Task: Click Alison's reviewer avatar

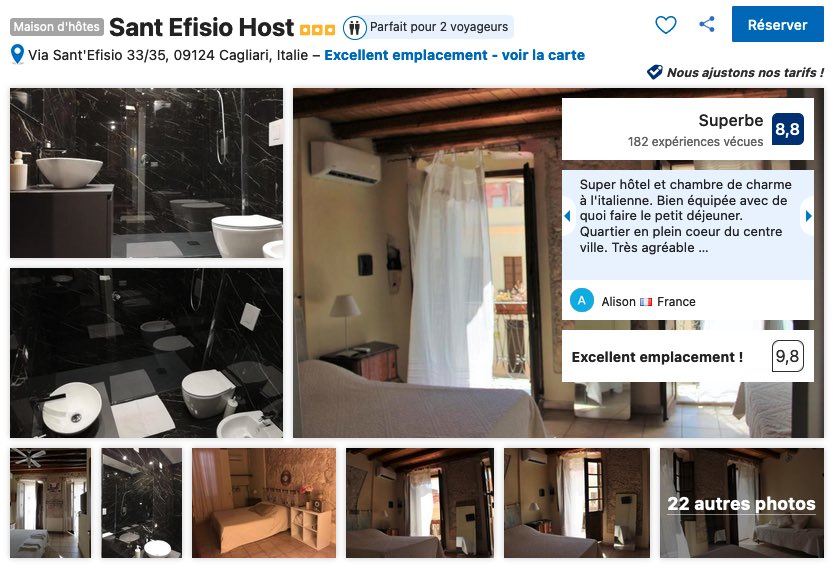Action: click(582, 300)
